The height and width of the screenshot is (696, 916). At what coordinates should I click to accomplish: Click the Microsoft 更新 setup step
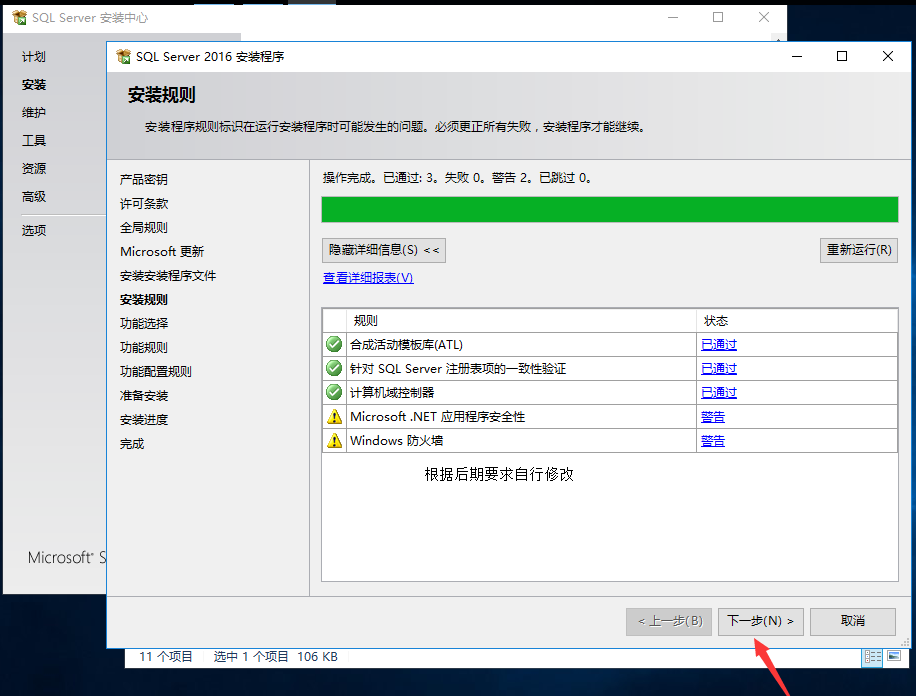coord(162,251)
